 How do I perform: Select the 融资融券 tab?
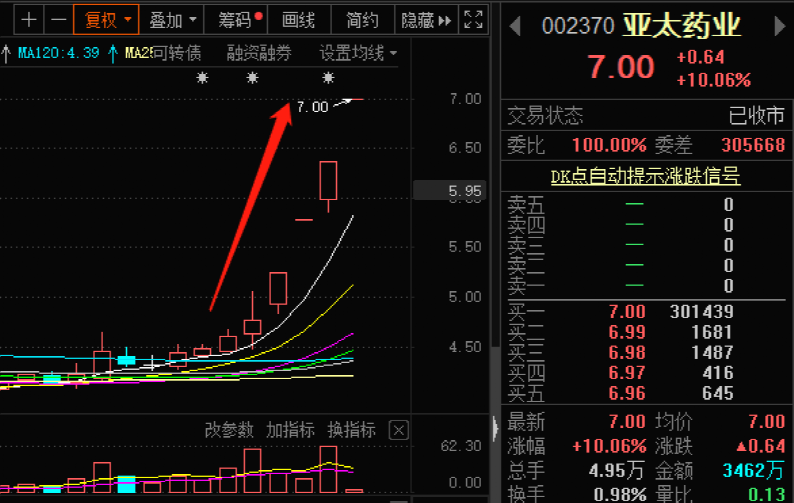point(259,53)
